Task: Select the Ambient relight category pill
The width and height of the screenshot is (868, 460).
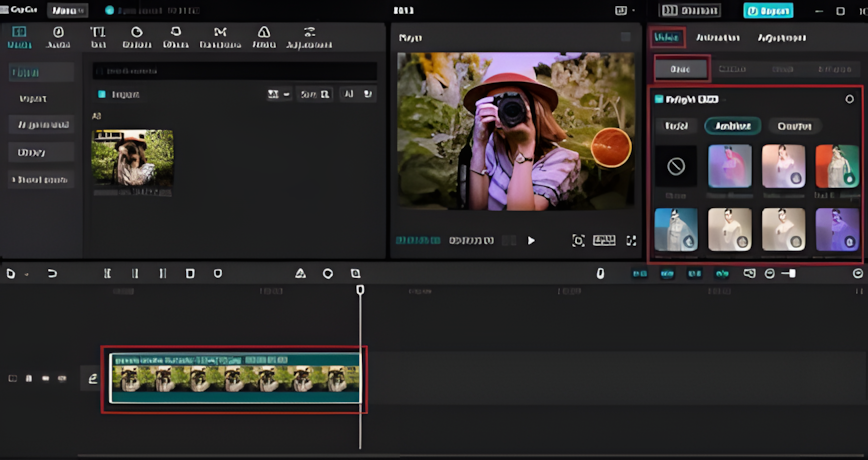Action: 732,126
